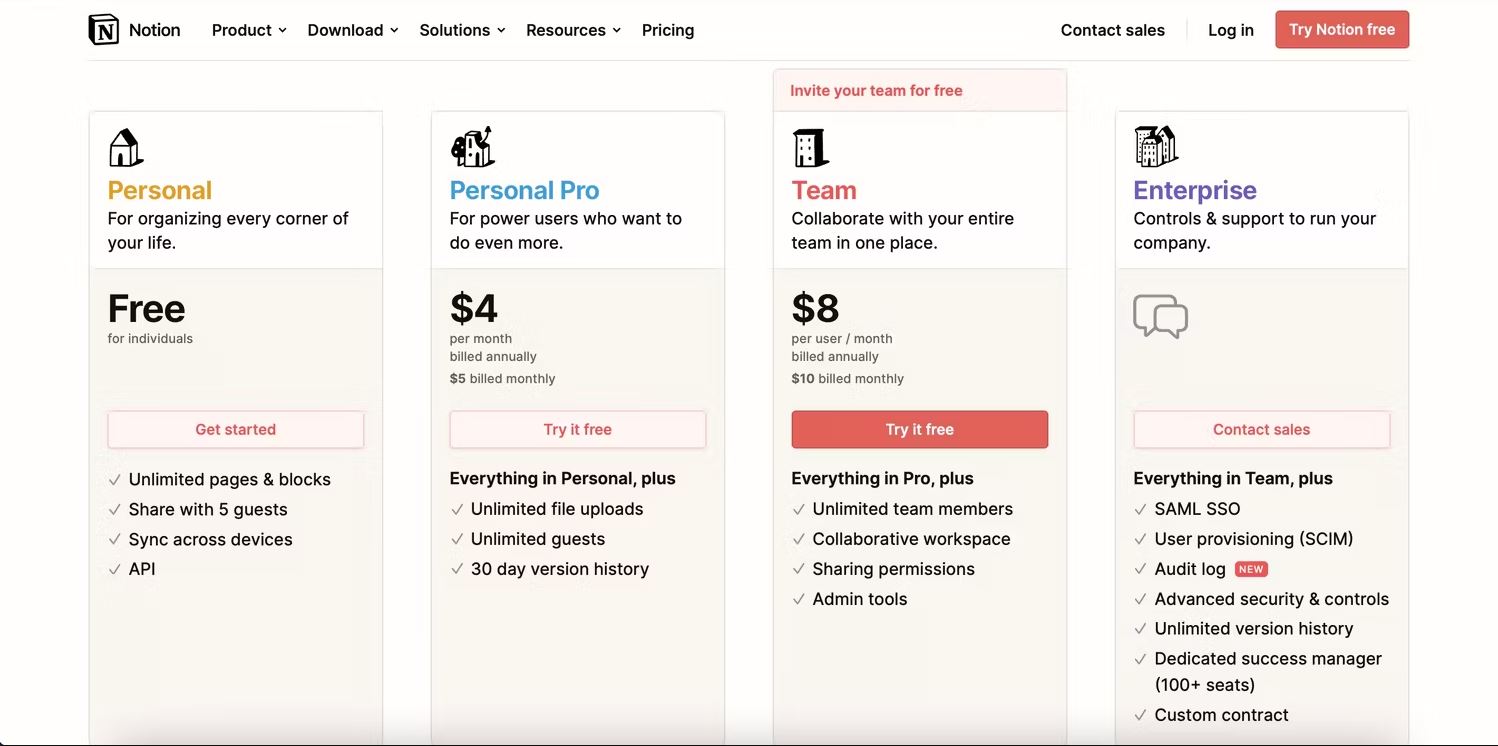Click the Notion logo icon
1498x746 pixels.
click(103, 30)
